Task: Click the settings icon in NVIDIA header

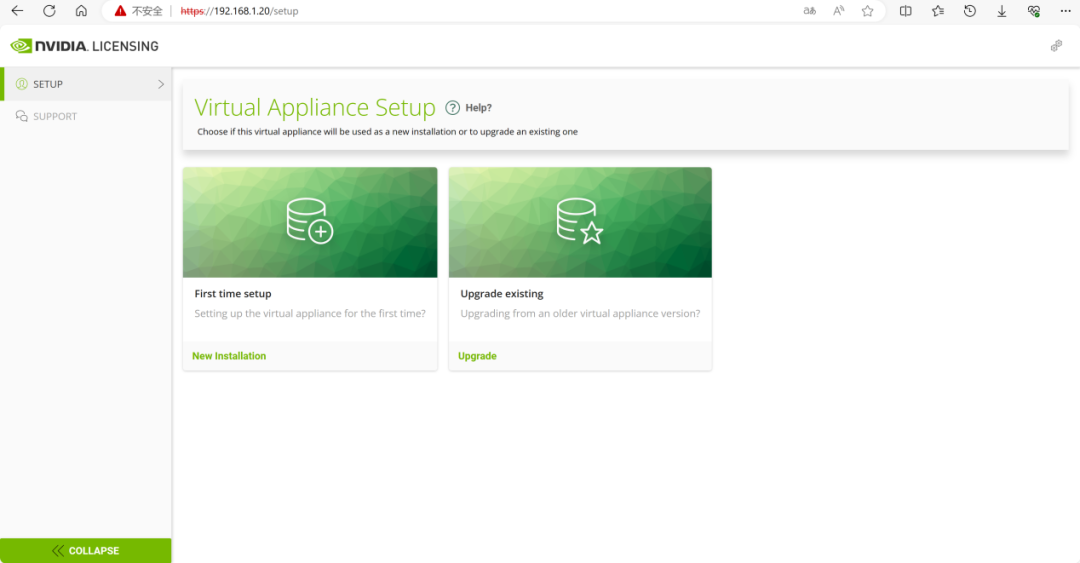Action: 1056,46
